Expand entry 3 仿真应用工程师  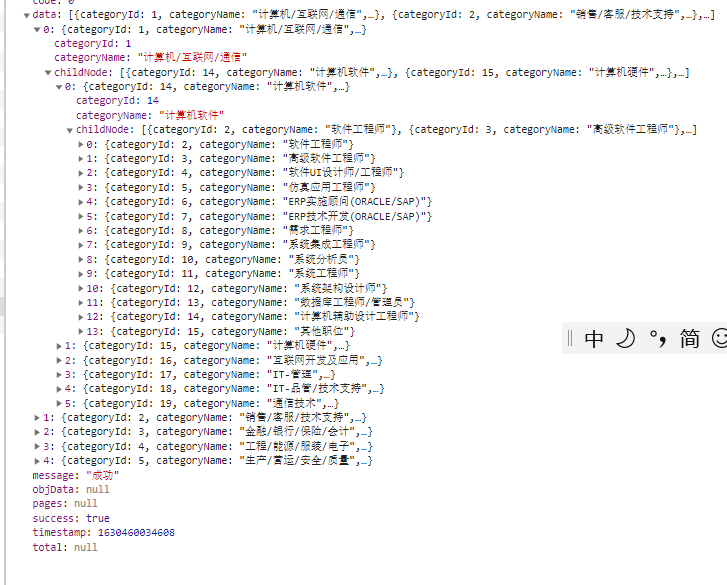[81, 187]
